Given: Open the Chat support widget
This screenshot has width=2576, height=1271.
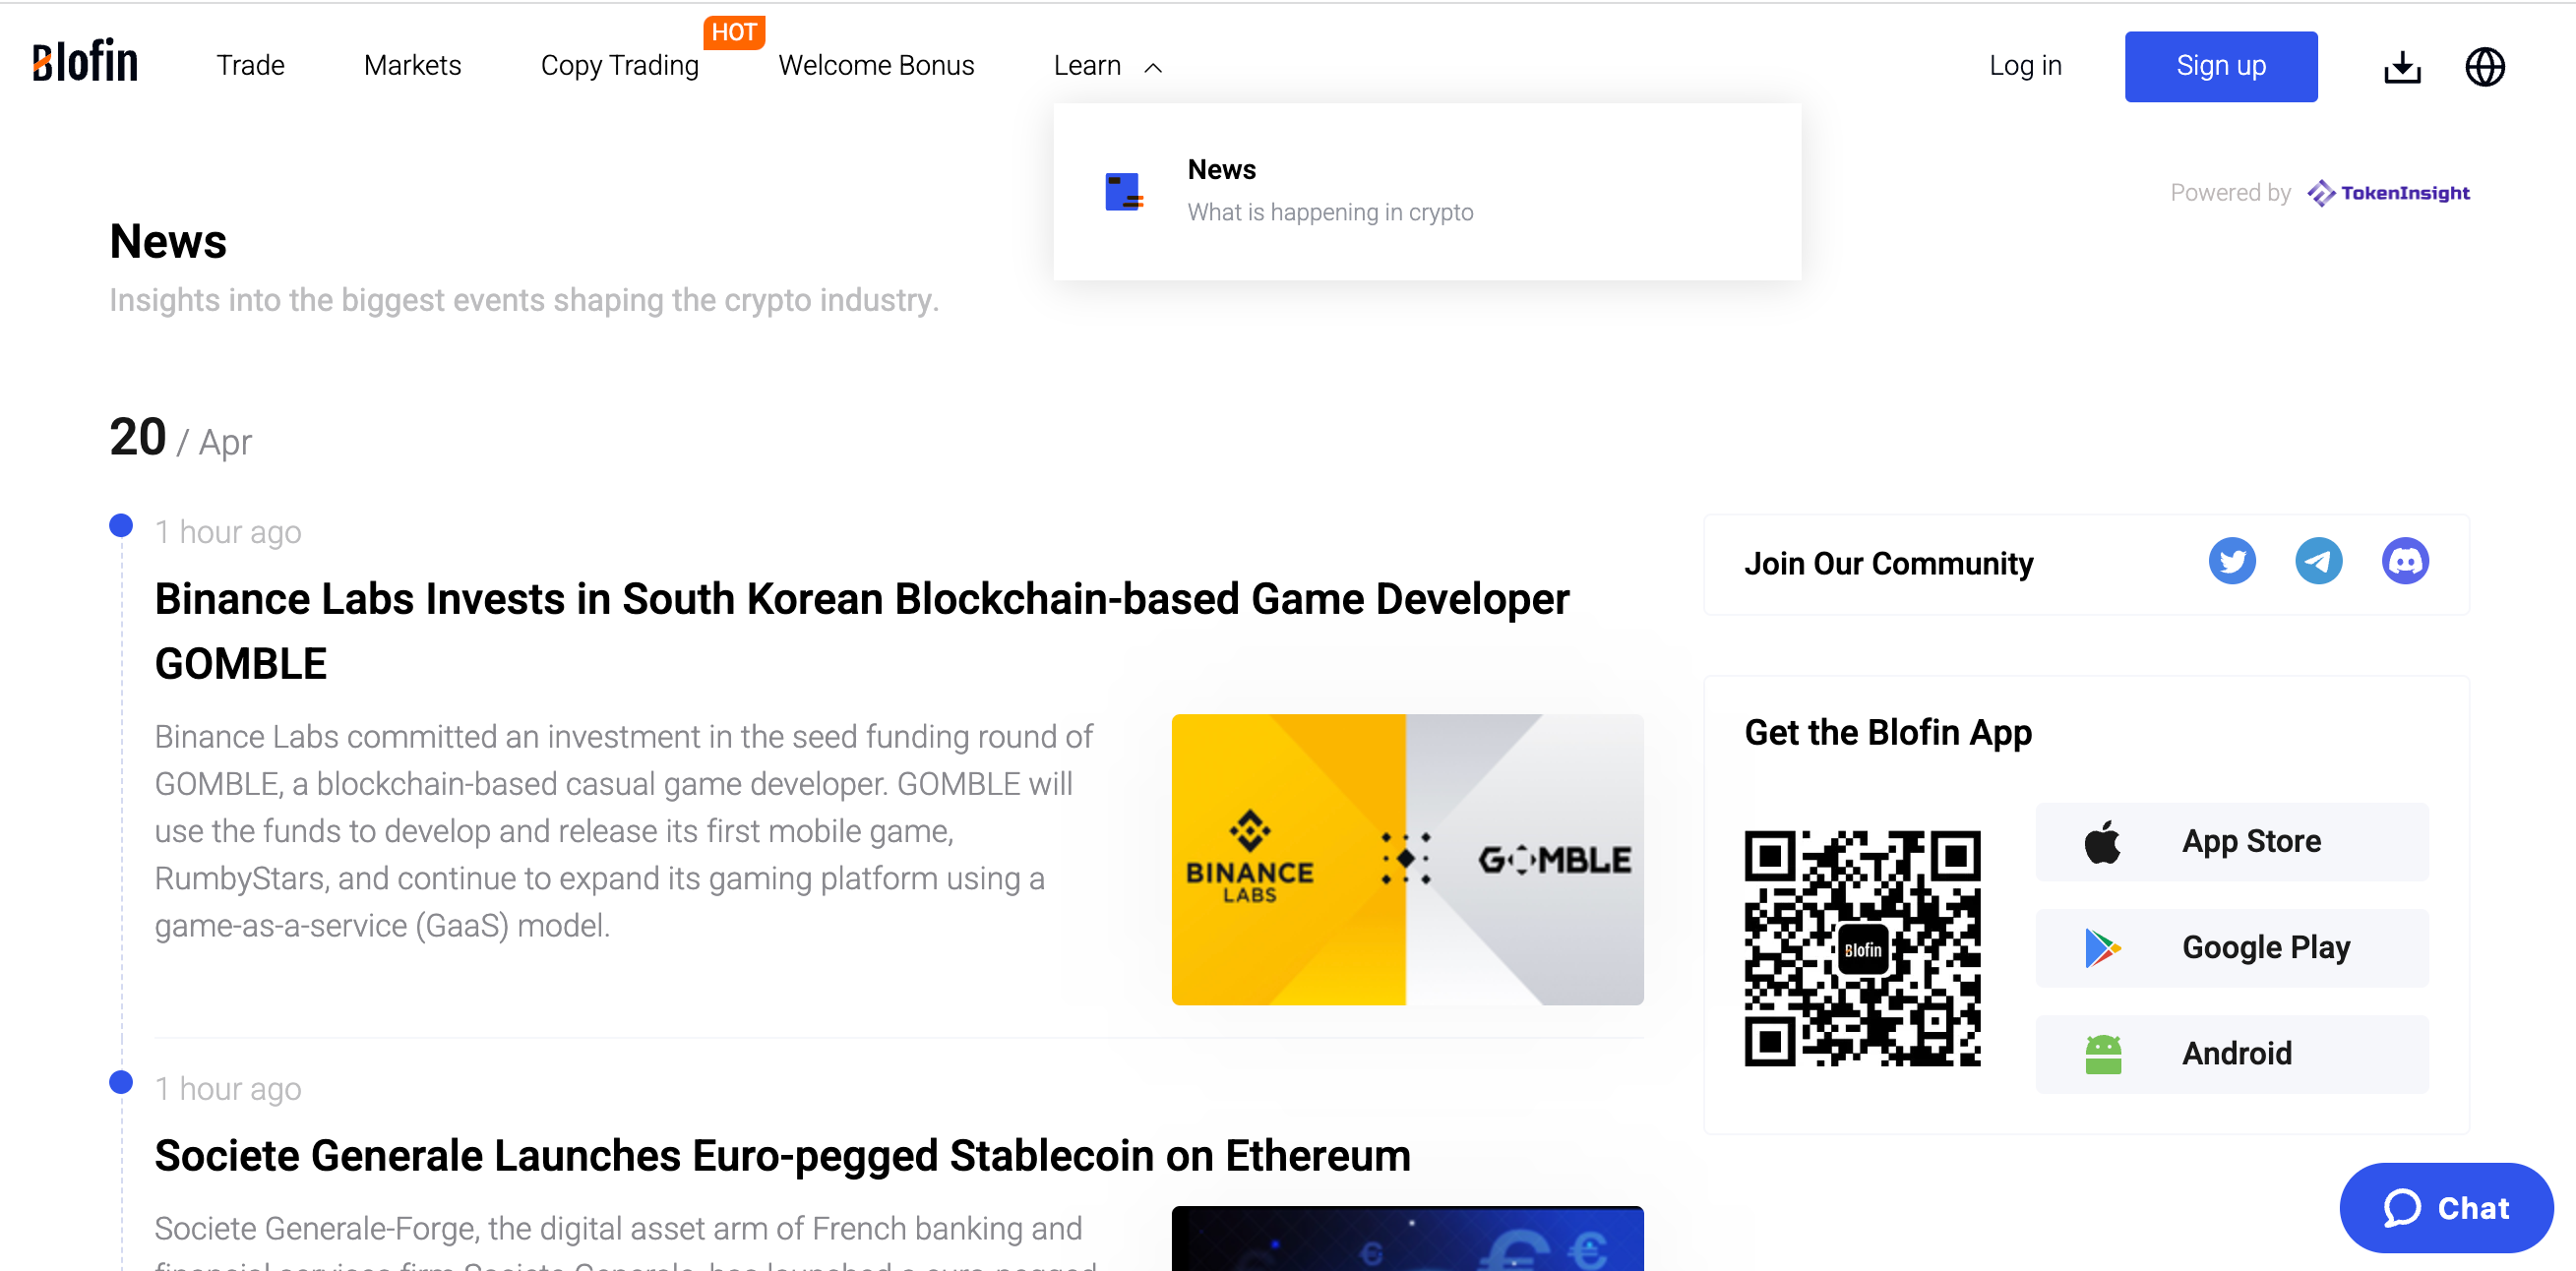Looking at the screenshot, I should (x=2445, y=1207).
